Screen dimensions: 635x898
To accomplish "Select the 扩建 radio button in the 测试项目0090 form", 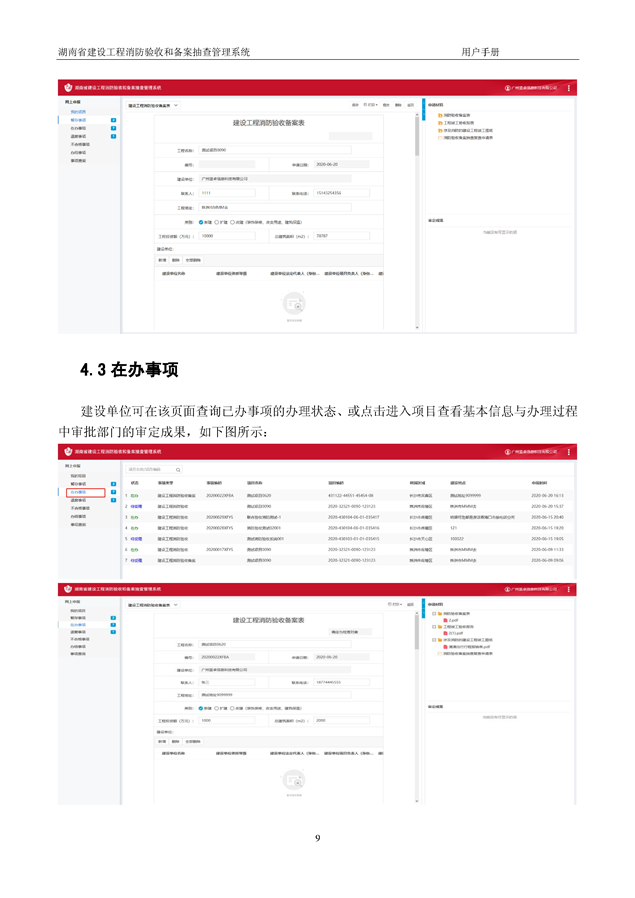I will point(218,222).
